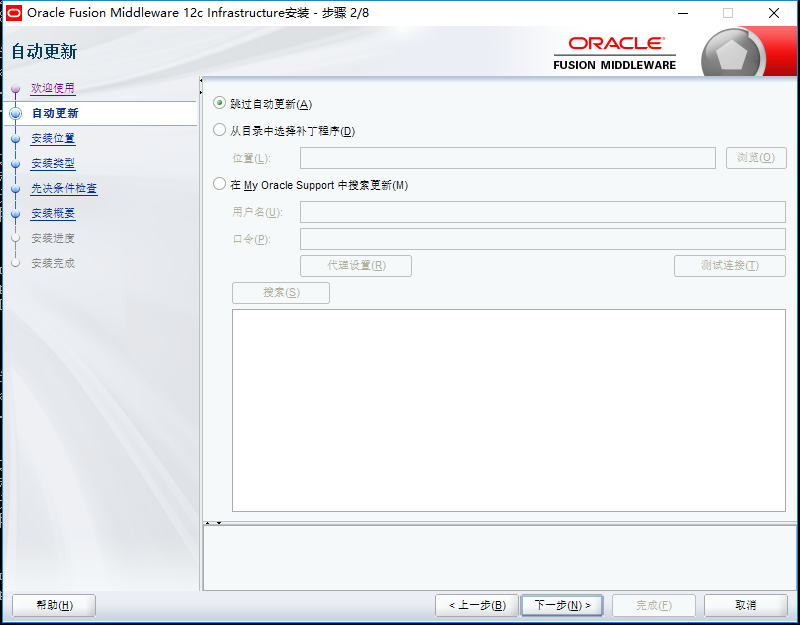Screen dimensions: 800x625
Task: Go back with 上一步(B)
Action: tap(477, 606)
